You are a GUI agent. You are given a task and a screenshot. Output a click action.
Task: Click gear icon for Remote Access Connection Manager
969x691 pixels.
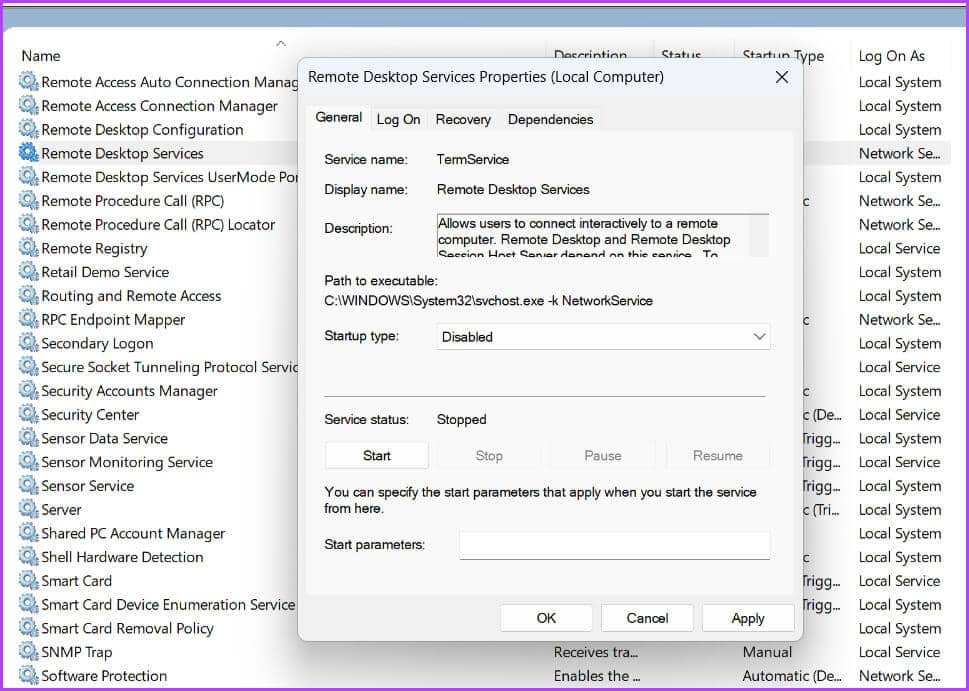(x=28, y=106)
